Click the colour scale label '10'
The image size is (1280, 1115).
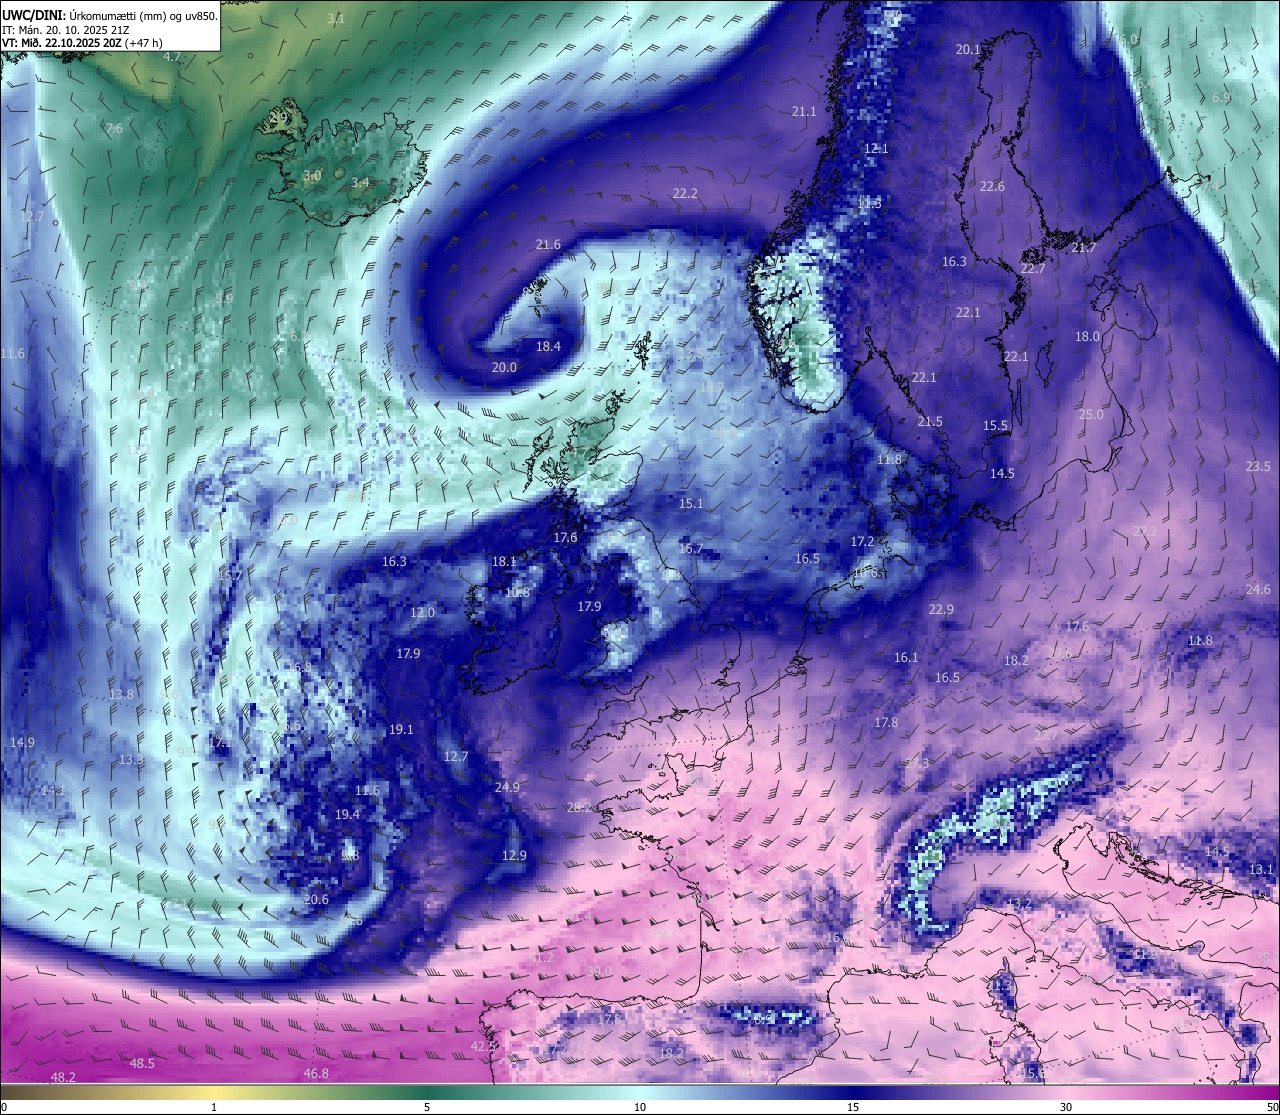point(640,1106)
